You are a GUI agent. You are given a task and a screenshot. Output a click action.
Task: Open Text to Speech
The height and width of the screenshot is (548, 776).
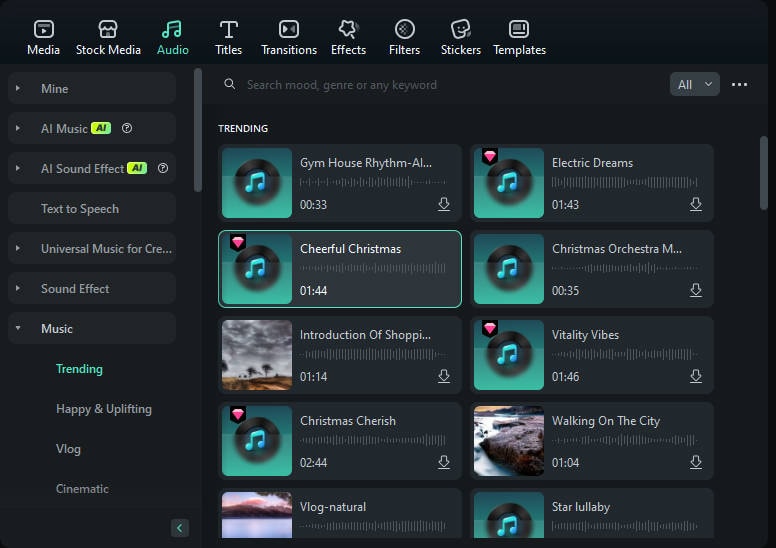pos(92,209)
